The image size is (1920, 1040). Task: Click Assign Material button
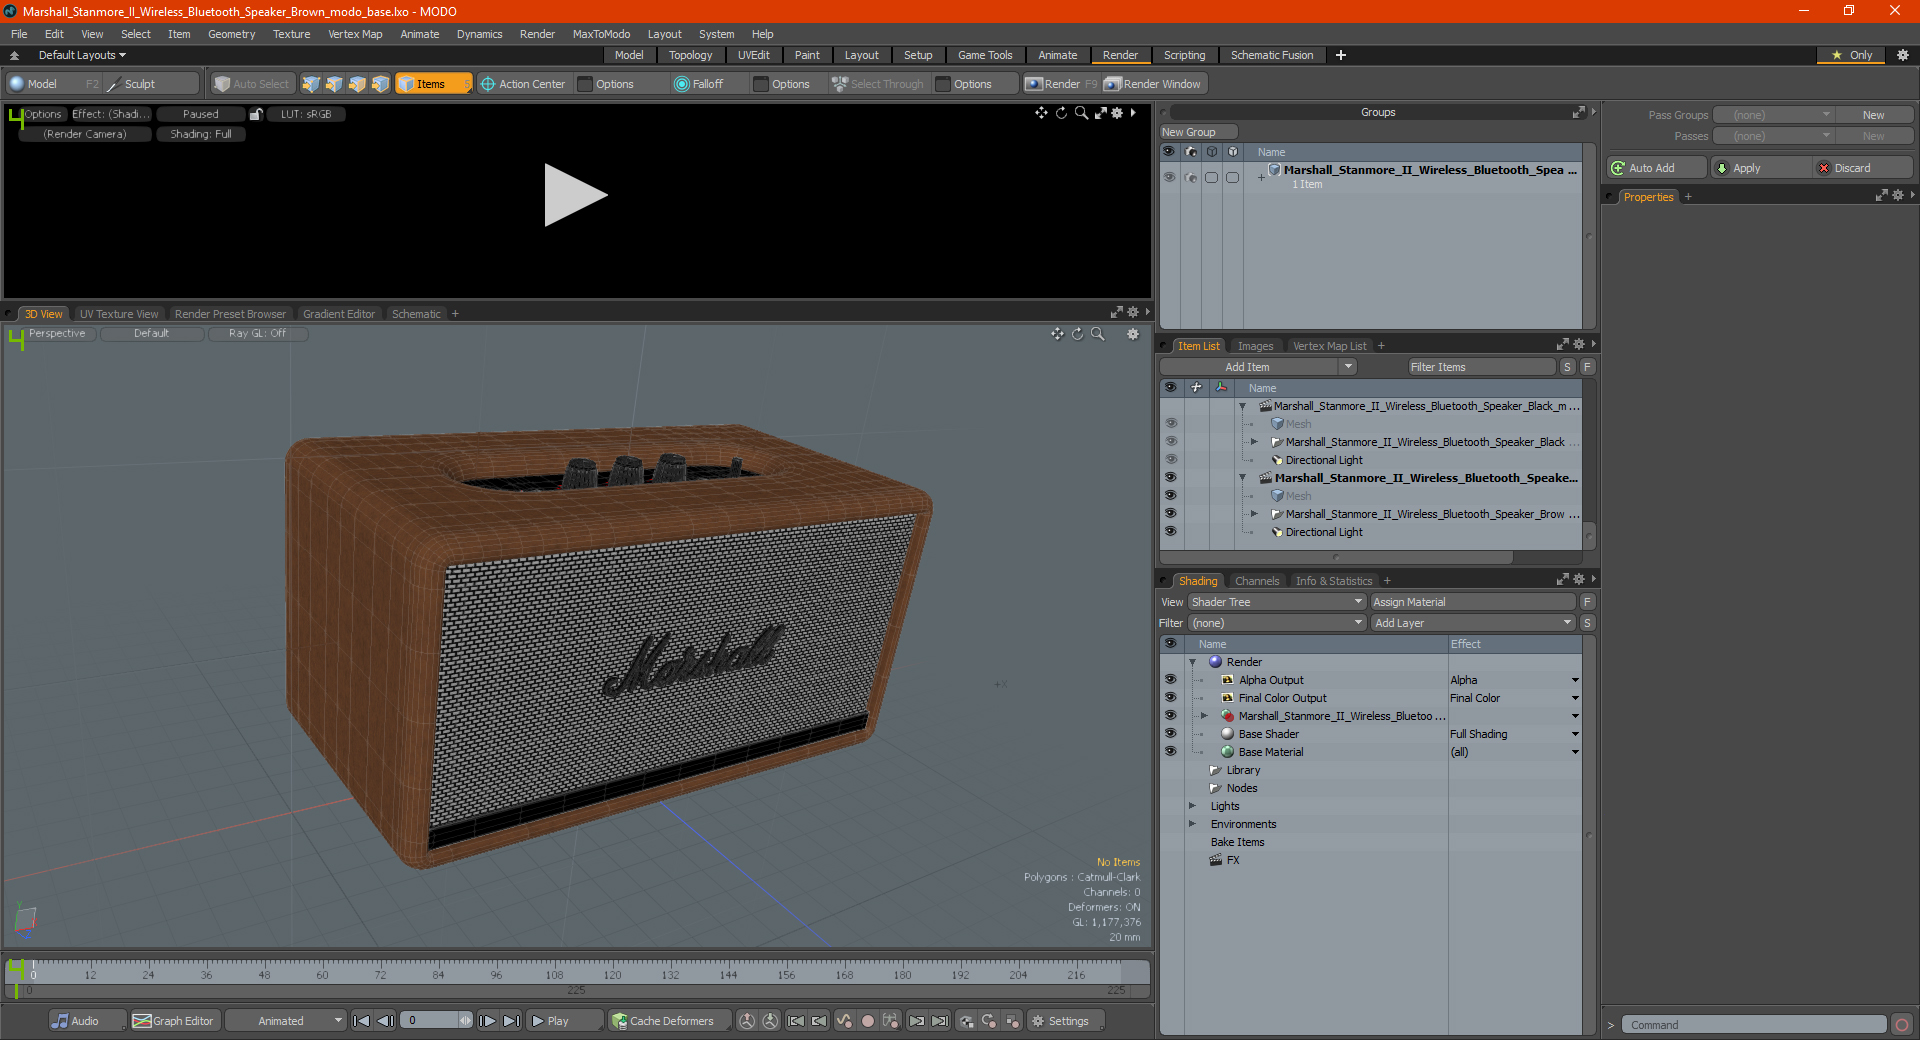pos(1472,602)
